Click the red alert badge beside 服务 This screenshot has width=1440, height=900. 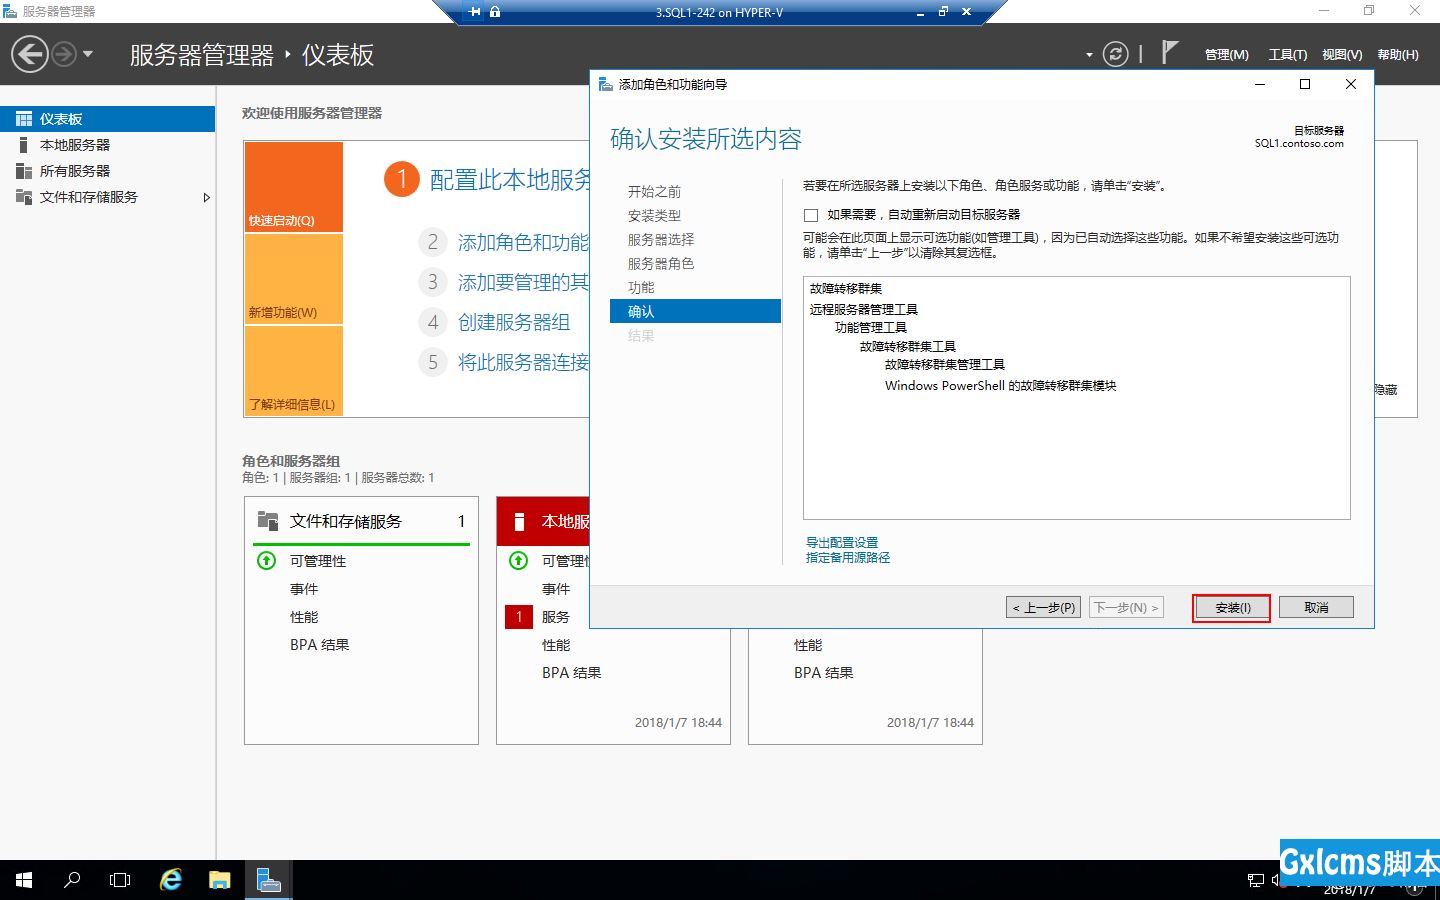(x=519, y=617)
